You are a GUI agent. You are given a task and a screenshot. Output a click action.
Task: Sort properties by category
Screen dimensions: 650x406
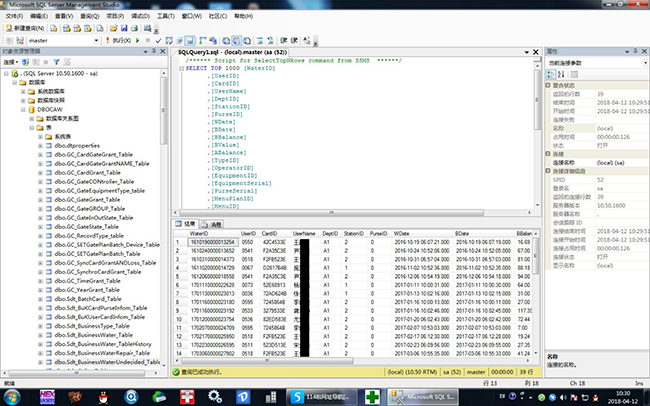click(x=551, y=75)
